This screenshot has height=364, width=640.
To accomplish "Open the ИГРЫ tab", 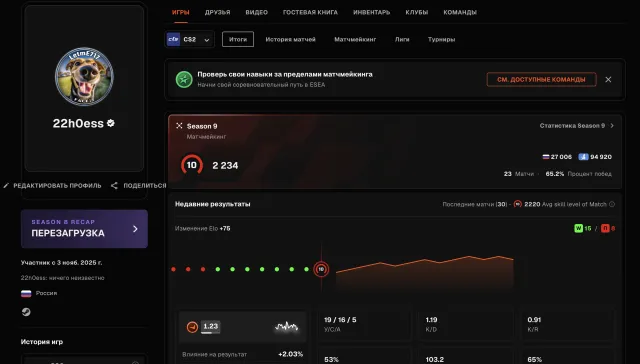I will pyautogui.click(x=180, y=12).
